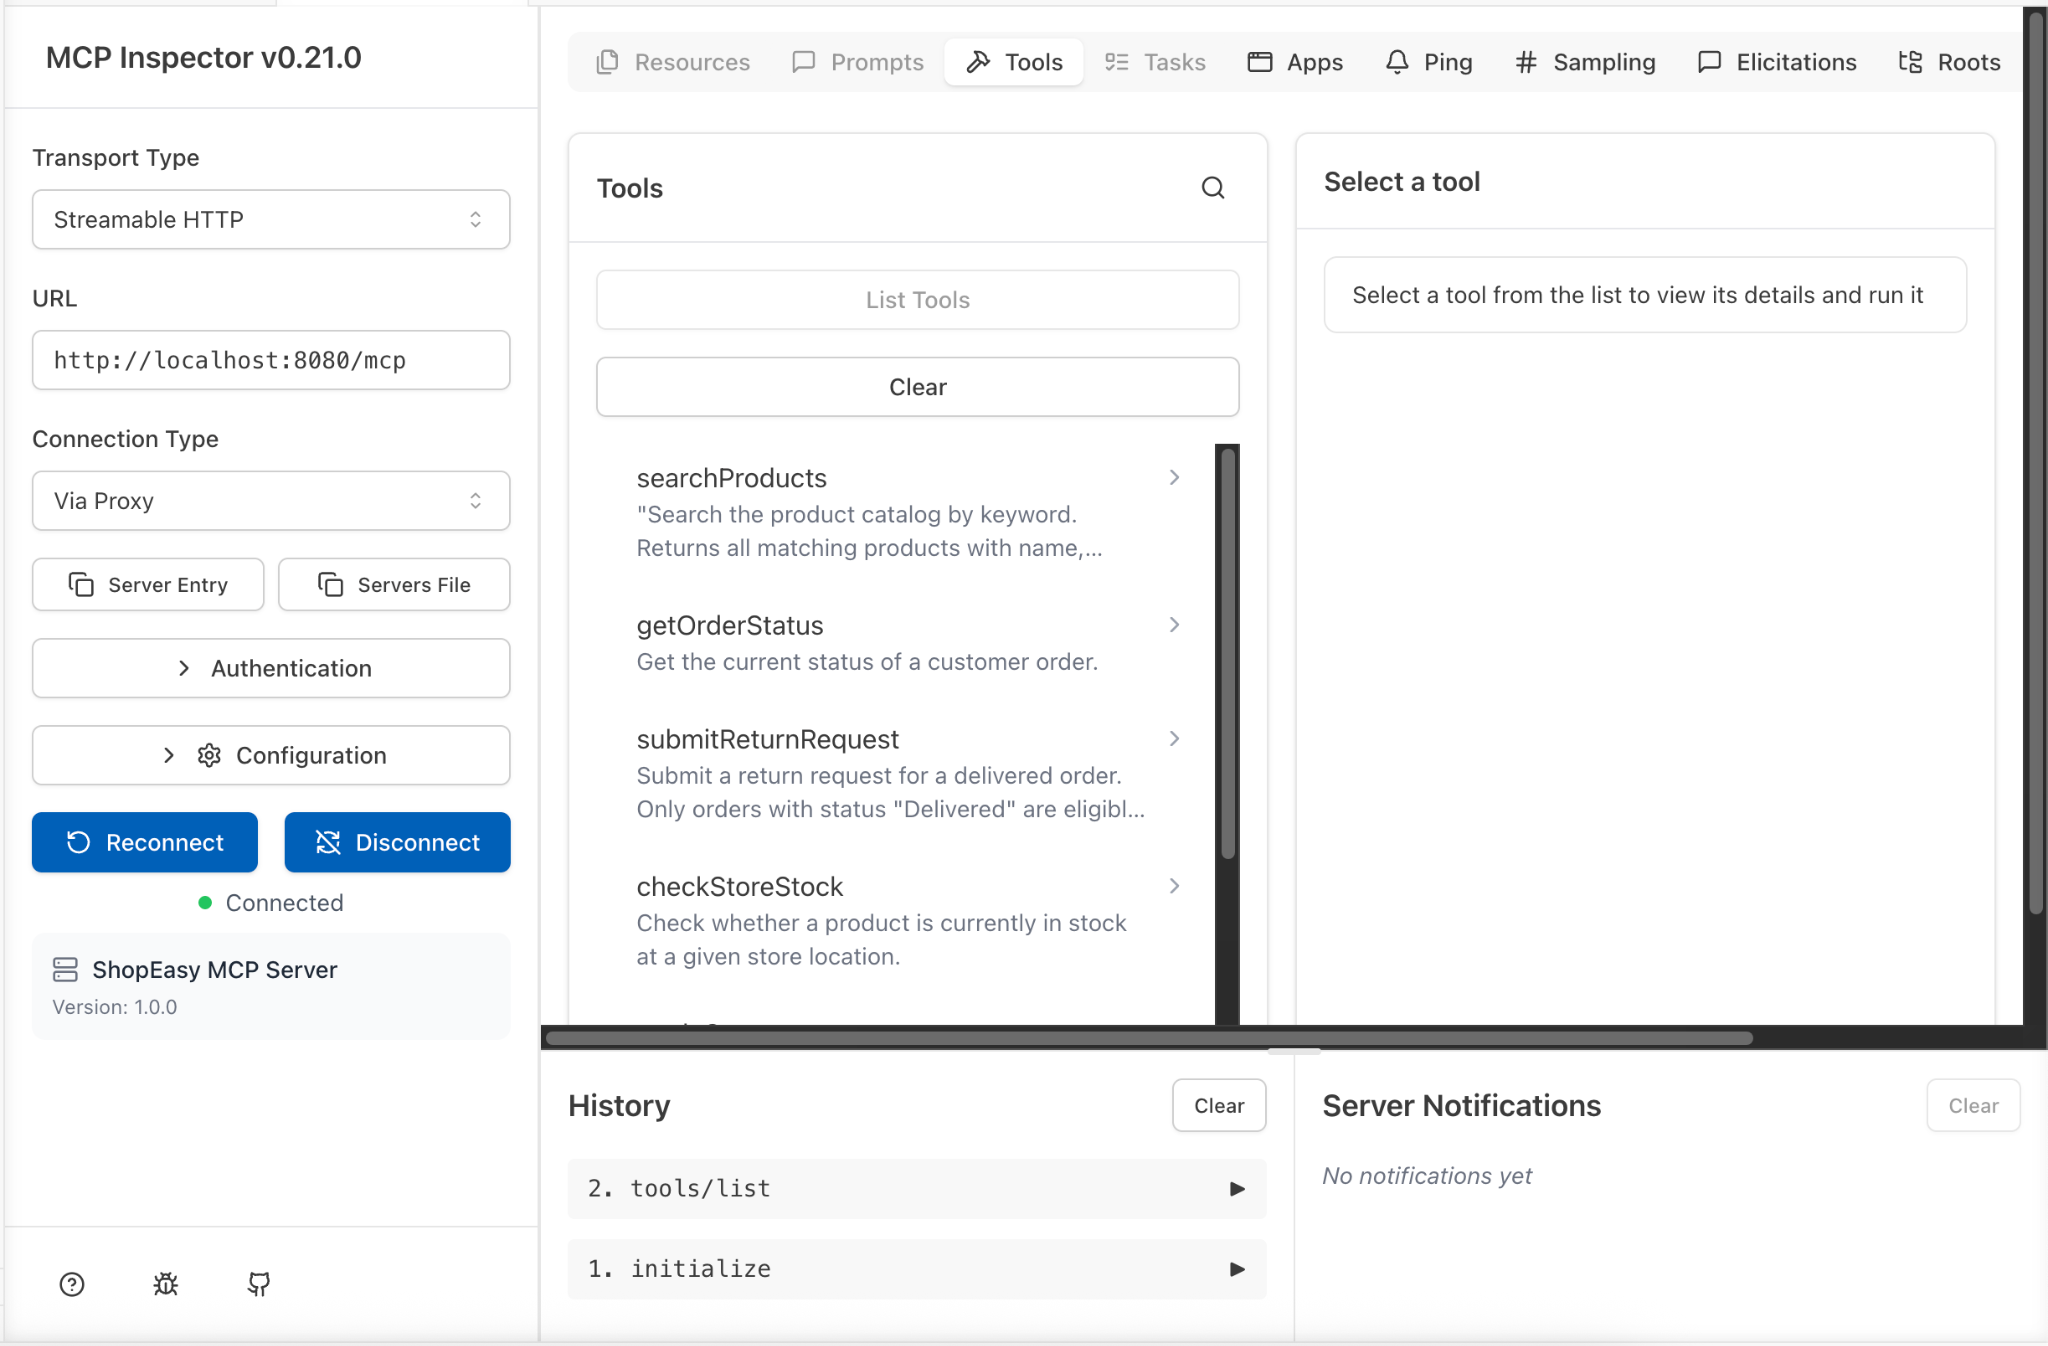Click the getOrderStatus row chevron

[1175, 624]
